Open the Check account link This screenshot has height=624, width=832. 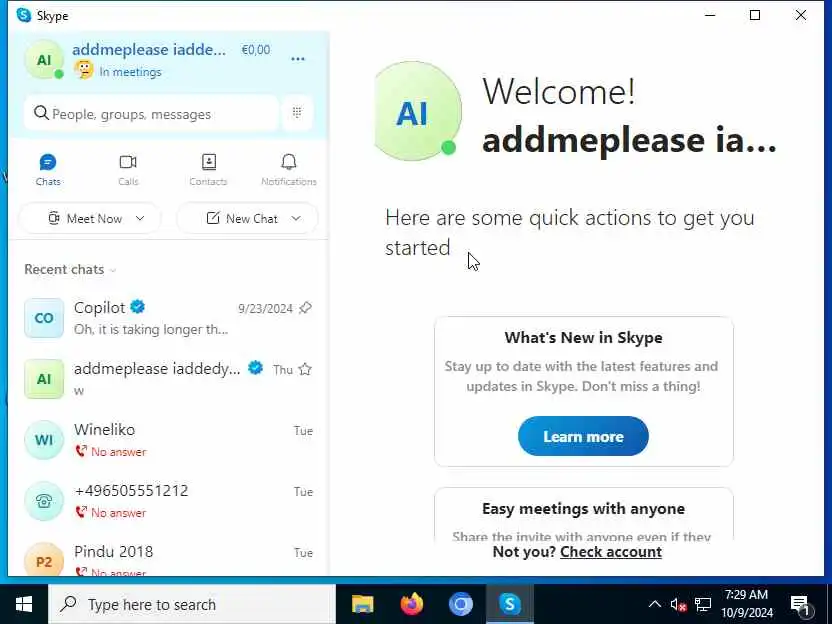[611, 552]
